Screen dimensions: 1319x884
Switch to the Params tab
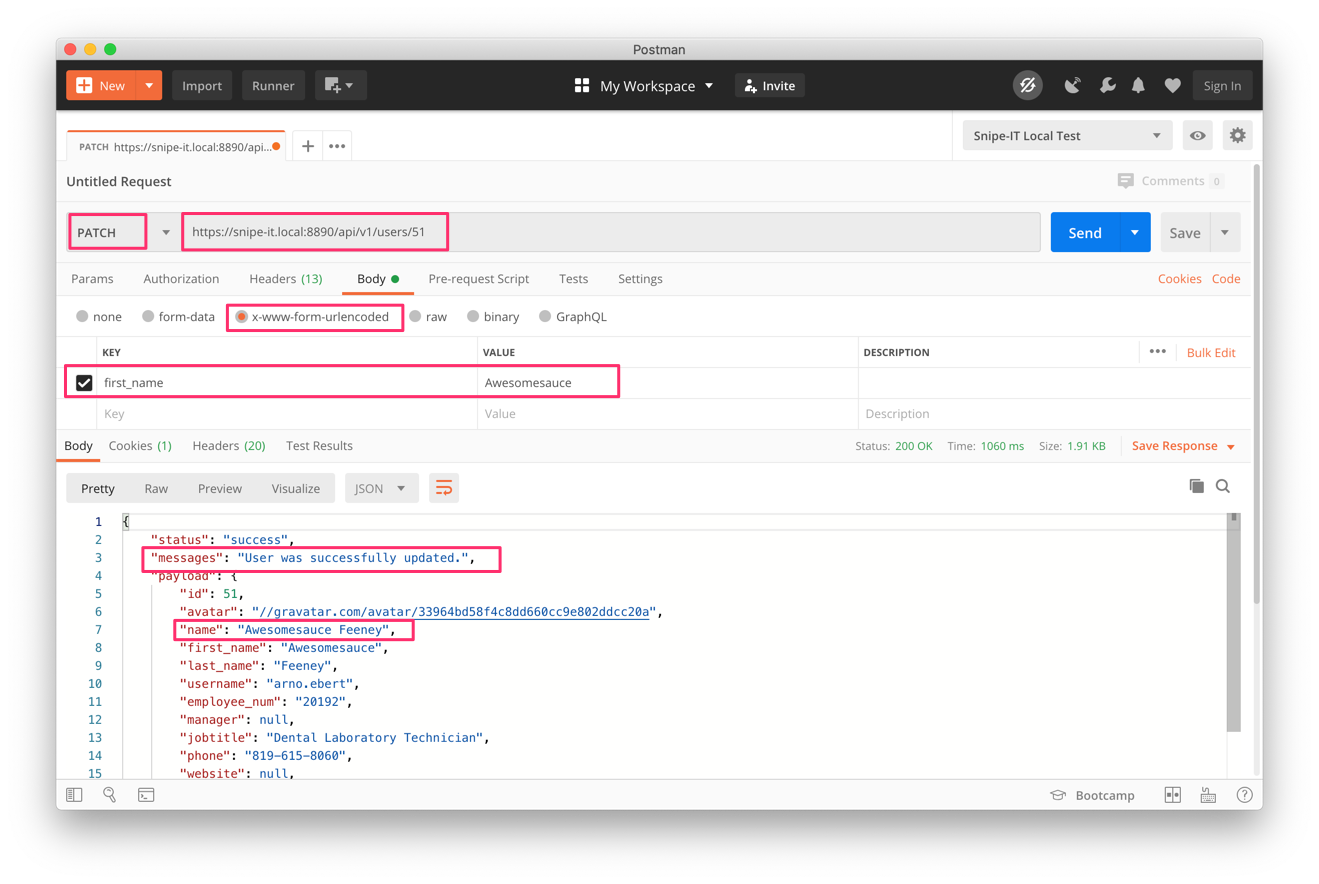(92, 279)
